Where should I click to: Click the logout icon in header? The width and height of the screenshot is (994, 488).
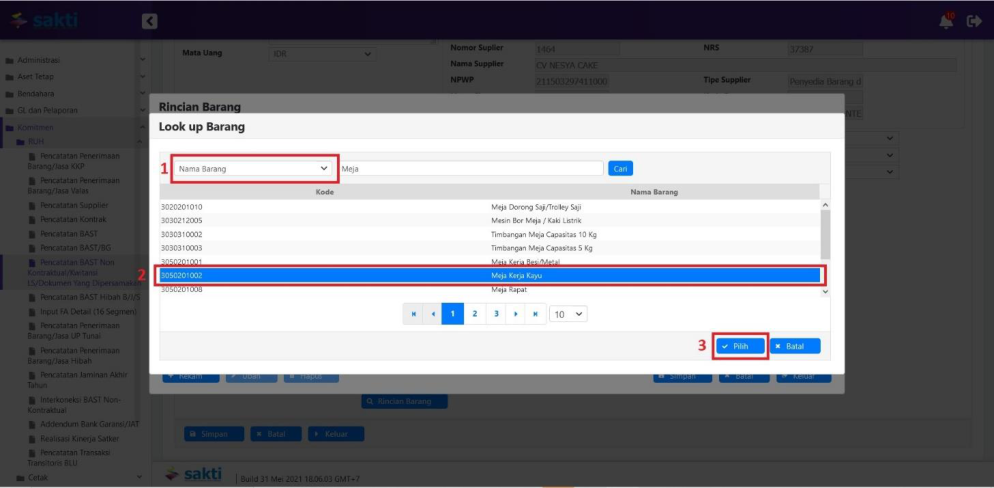pos(974,21)
